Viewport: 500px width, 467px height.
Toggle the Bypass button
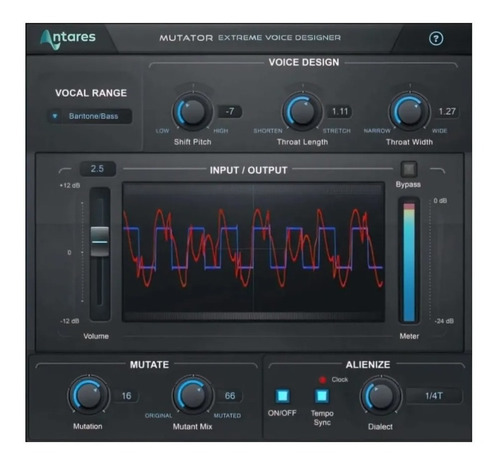click(409, 169)
